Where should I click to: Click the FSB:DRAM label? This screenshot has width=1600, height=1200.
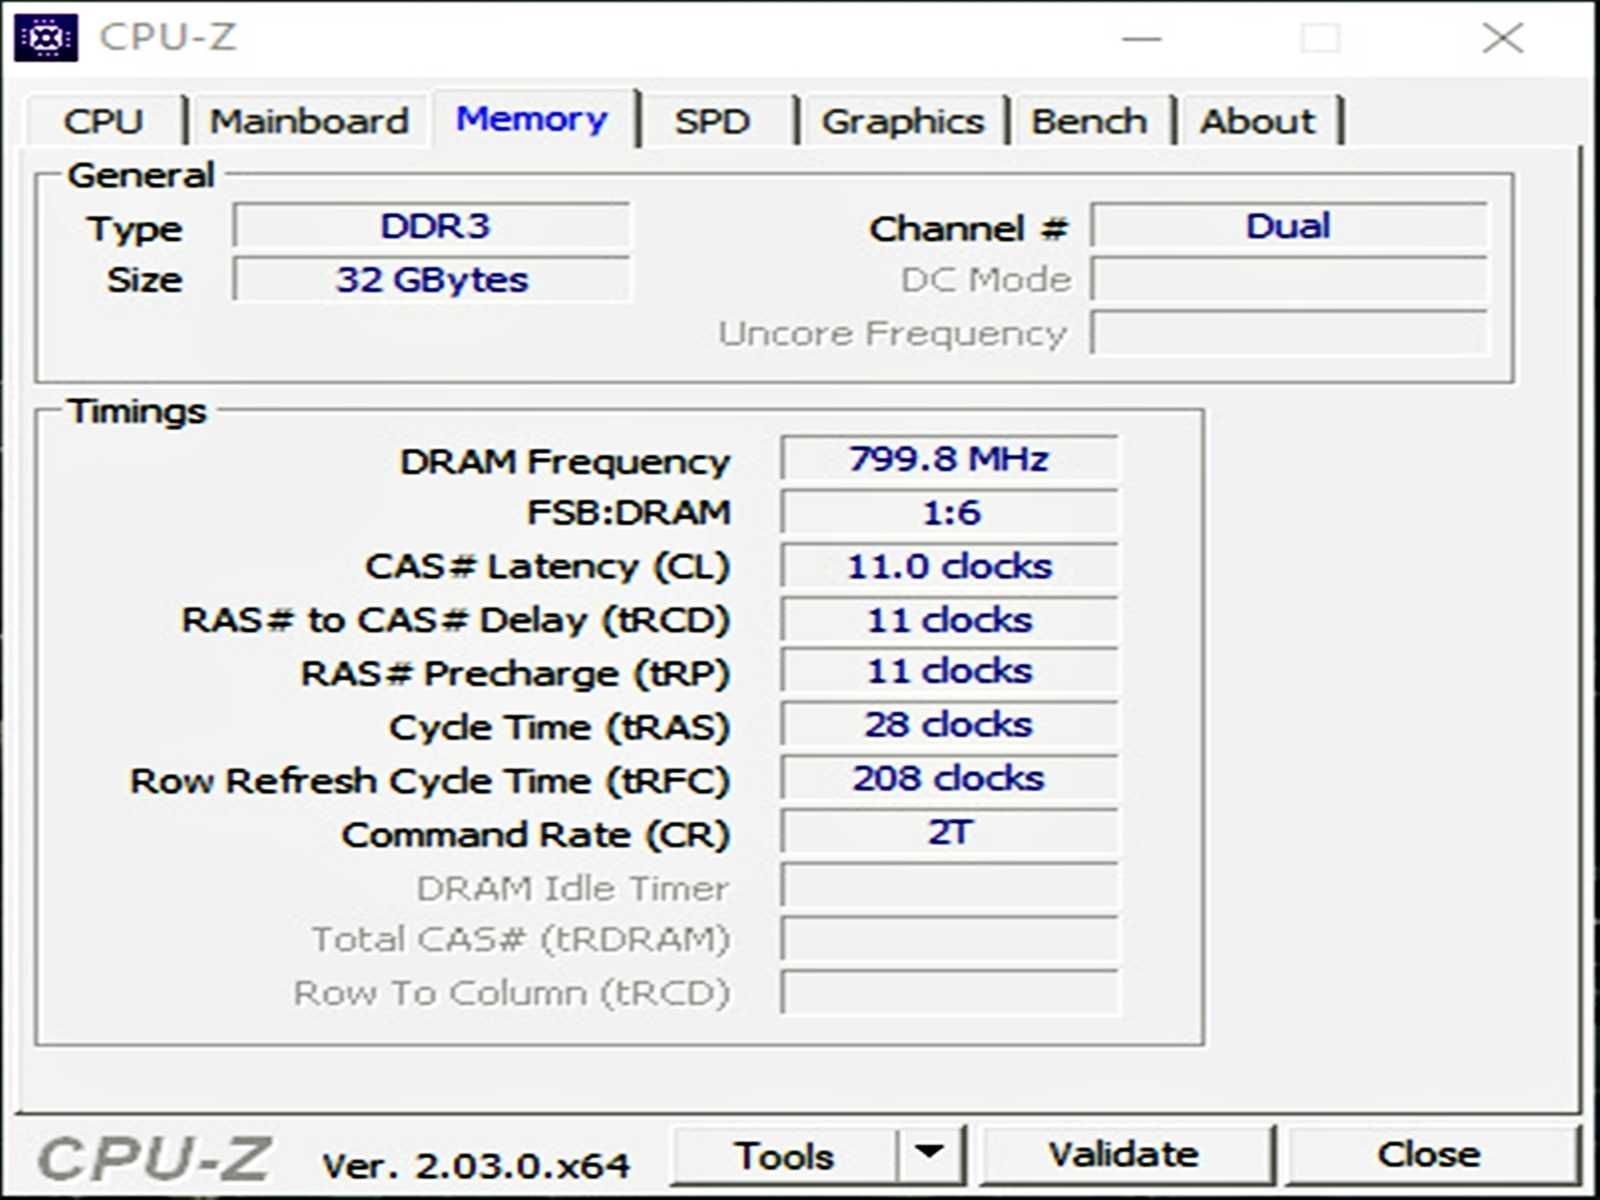[629, 513]
